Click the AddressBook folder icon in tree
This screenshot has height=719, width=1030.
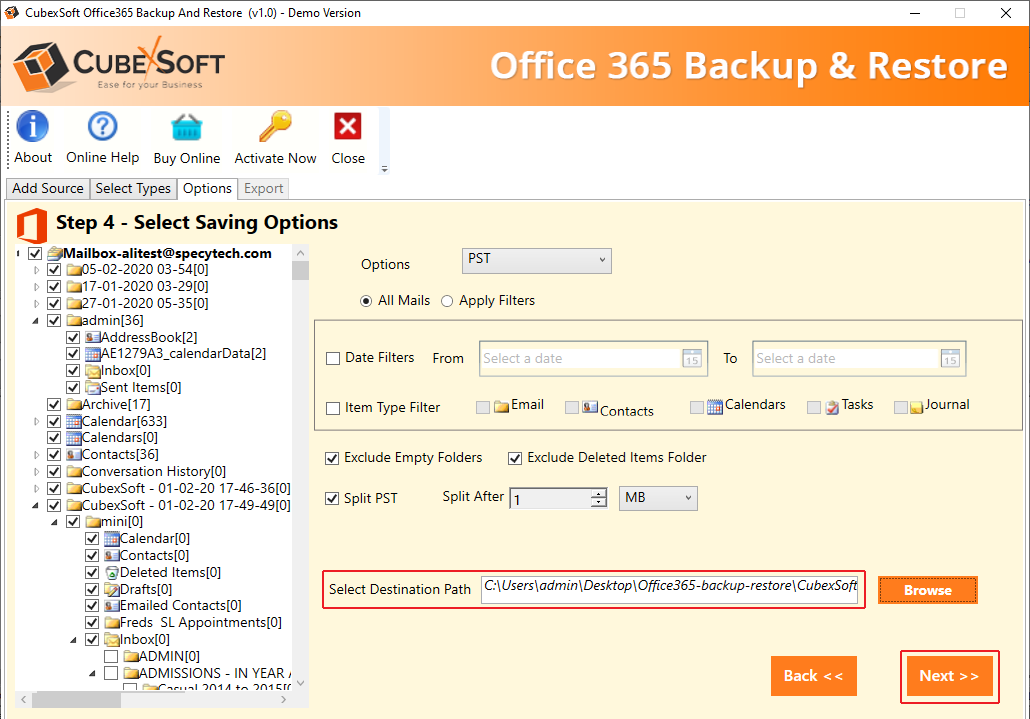[92, 337]
